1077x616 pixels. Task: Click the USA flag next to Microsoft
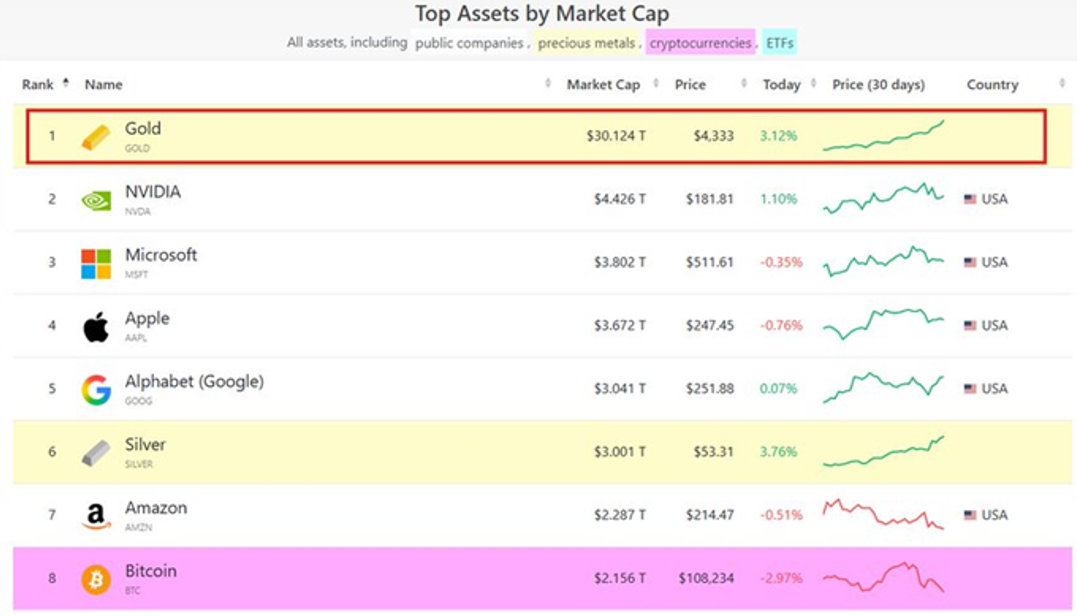[x=969, y=262]
